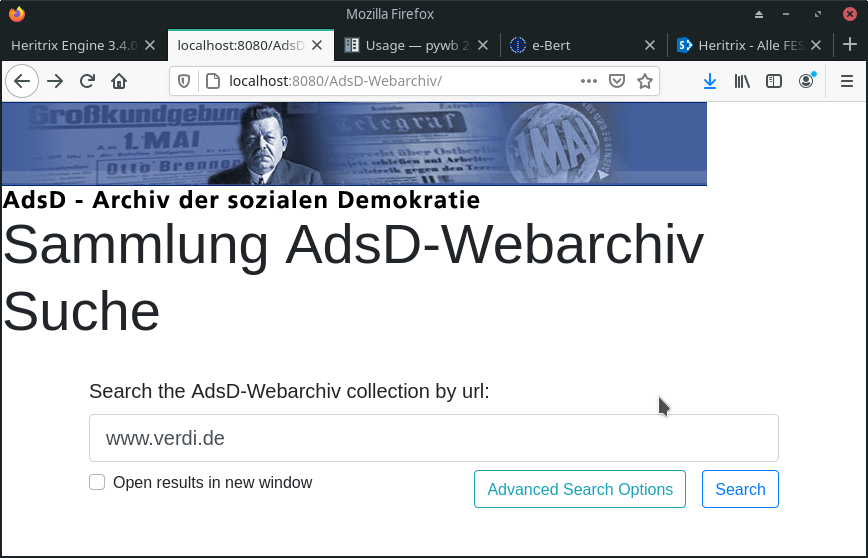Click 'Sammlung AdsD-Webarchiv' heading text
This screenshot has height=558, width=868.
tap(353, 245)
